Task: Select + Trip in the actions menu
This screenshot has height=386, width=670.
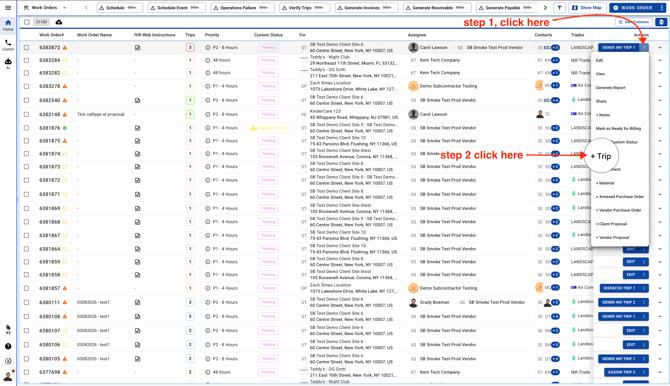Action: click(601, 156)
